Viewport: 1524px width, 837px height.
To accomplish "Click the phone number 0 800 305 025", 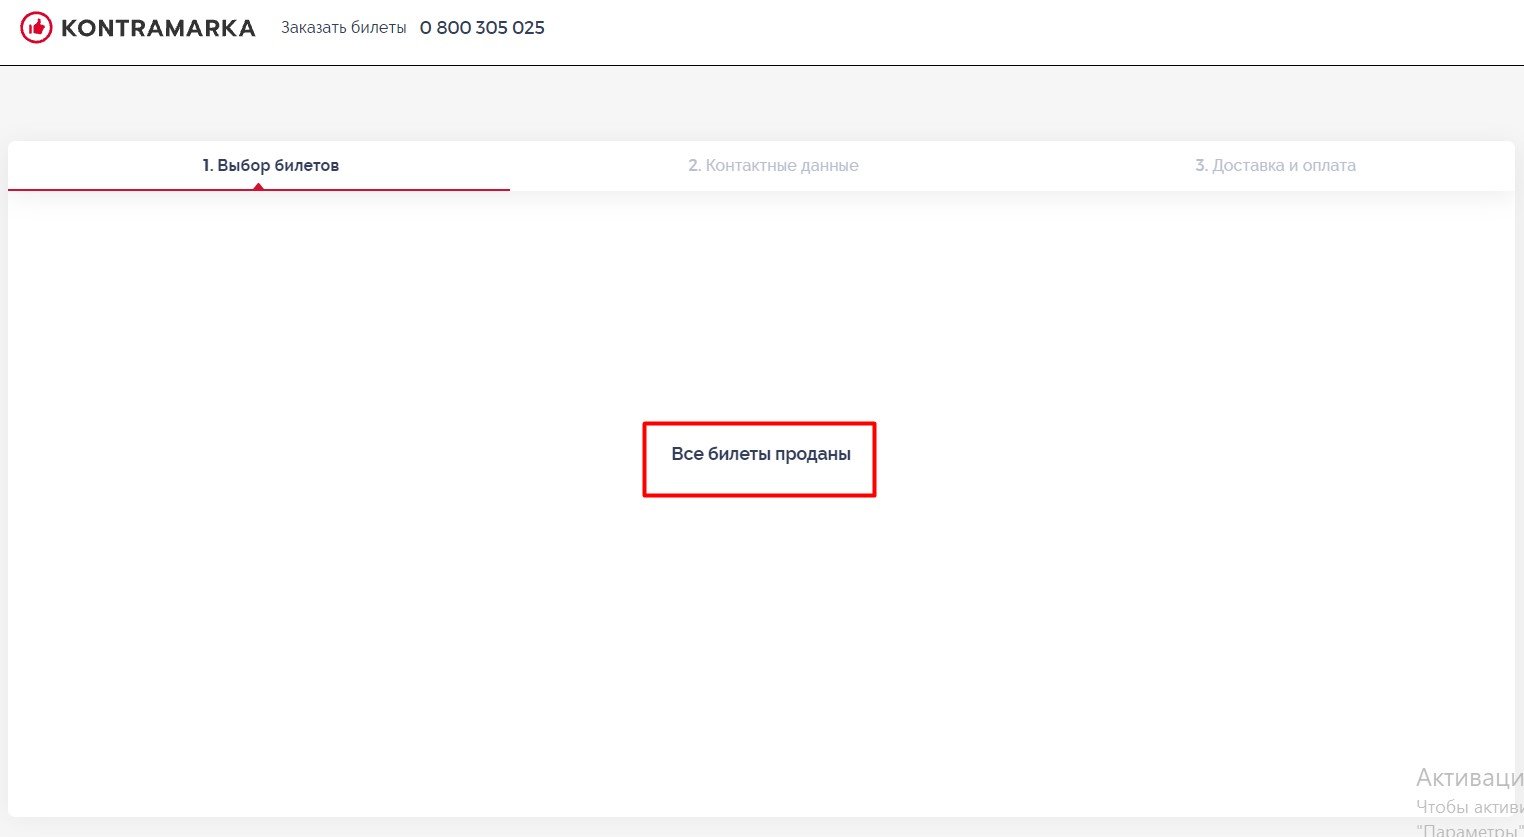I will point(482,28).
